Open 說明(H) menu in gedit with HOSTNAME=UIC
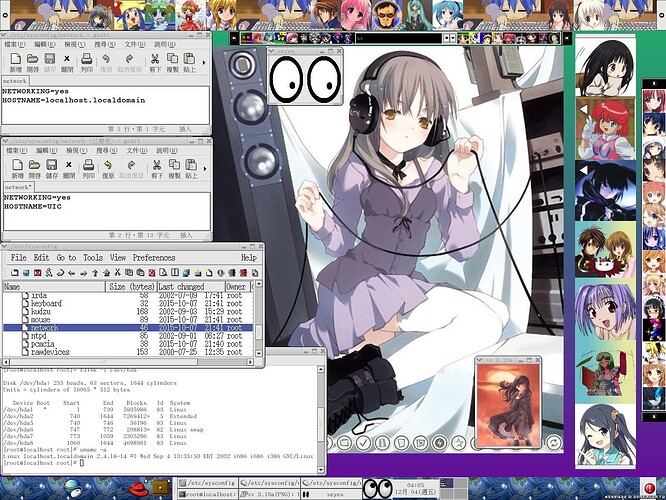666x500 pixels. click(x=166, y=150)
